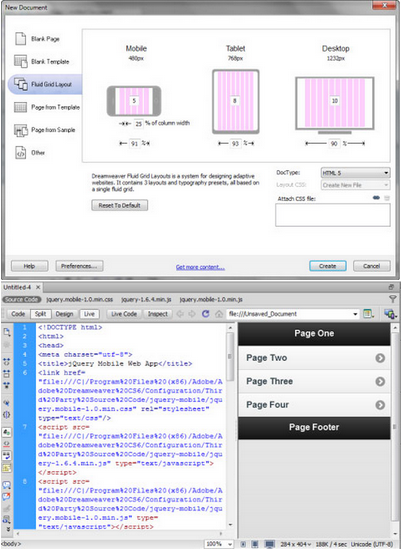Click the Apply Comment icon

click(x=7, y=485)
